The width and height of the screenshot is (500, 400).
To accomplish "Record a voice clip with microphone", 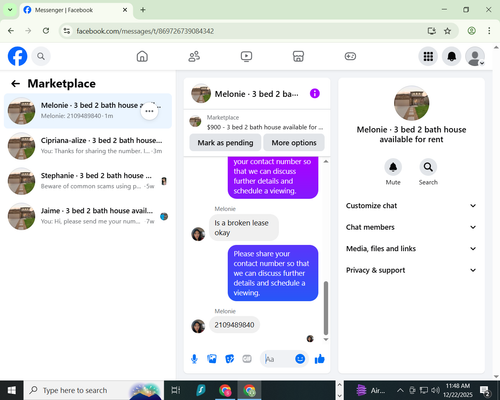I will pos(194,359).
